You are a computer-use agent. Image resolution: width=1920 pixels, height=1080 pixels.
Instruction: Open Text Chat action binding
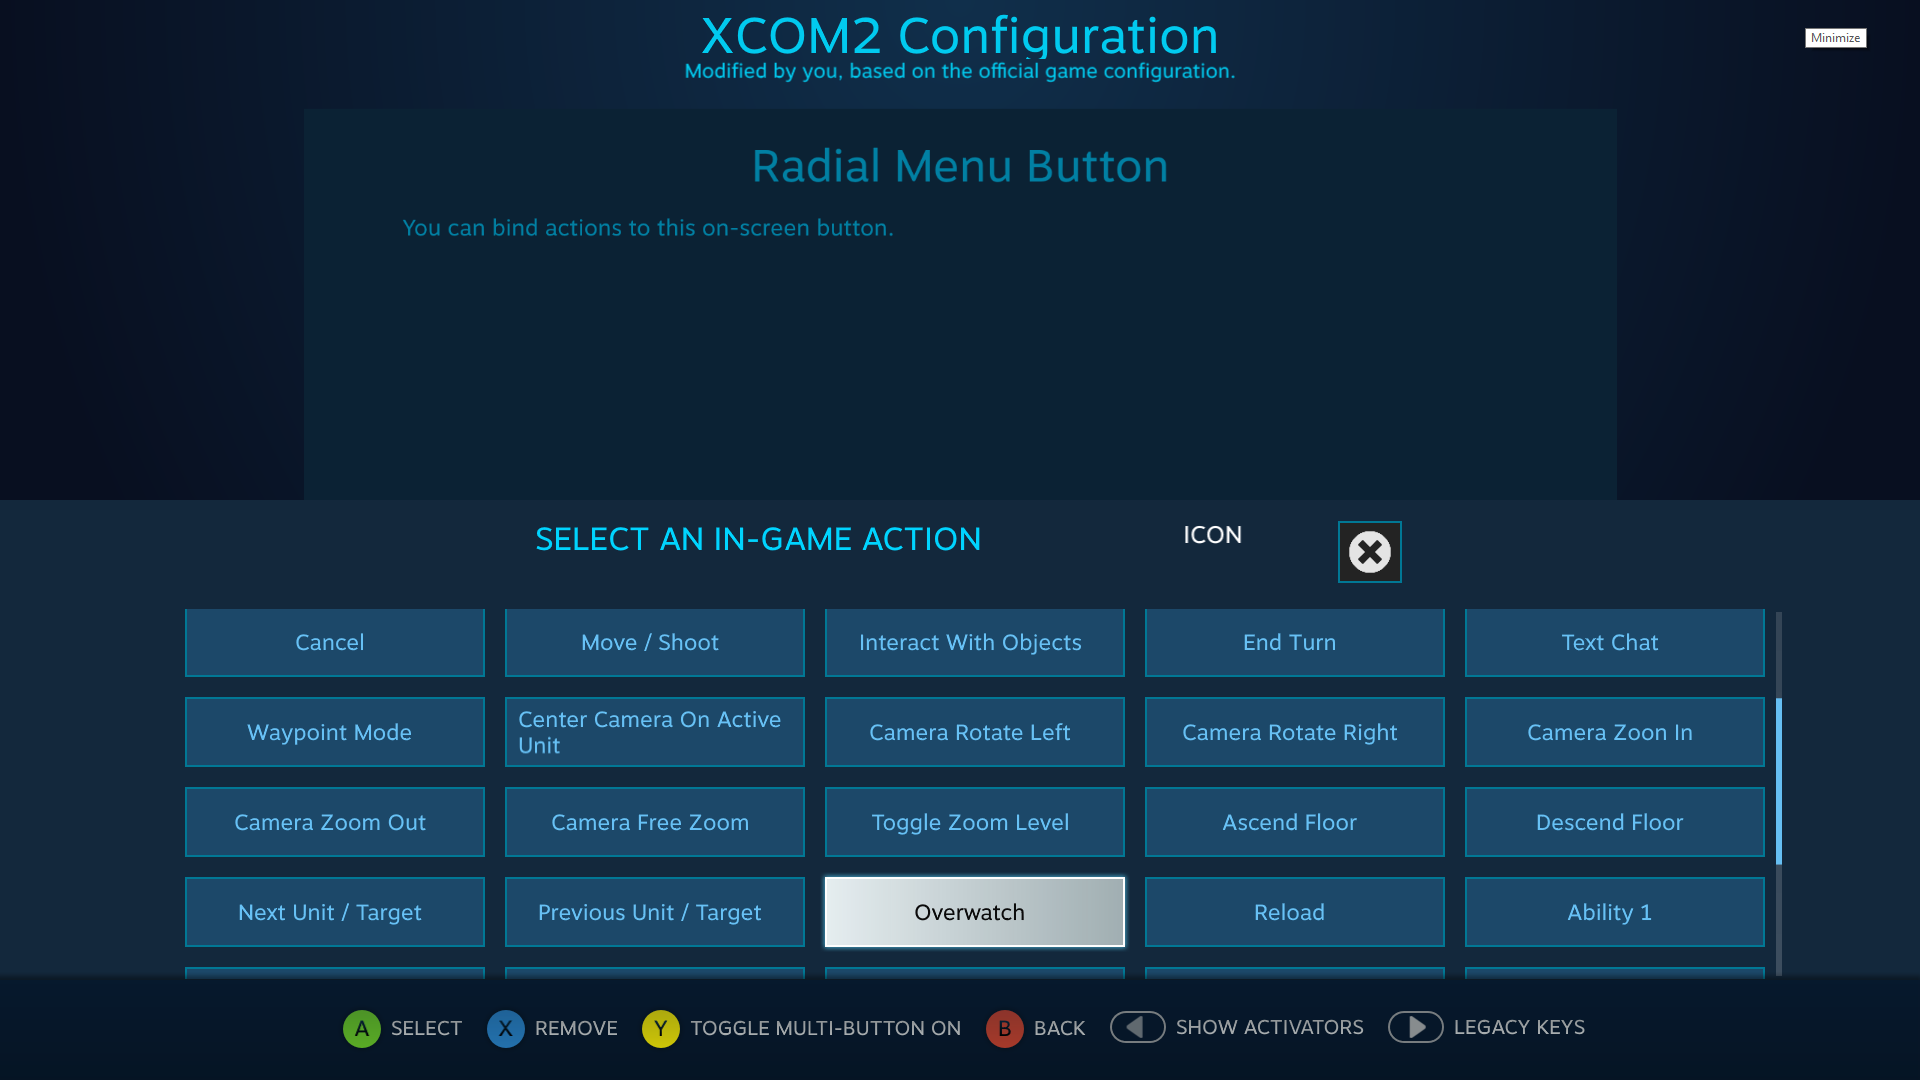coord(1609,642)
